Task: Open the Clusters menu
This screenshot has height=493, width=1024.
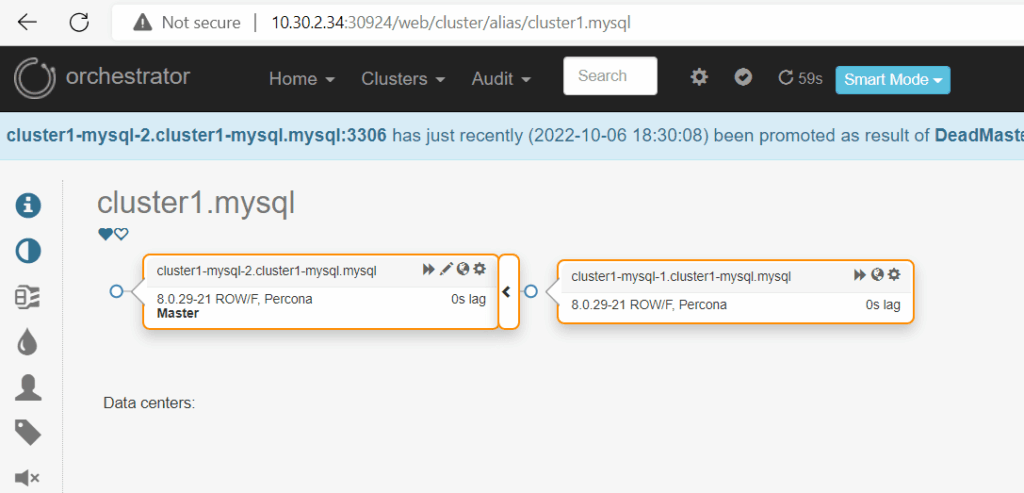Action: pos(403,79)
